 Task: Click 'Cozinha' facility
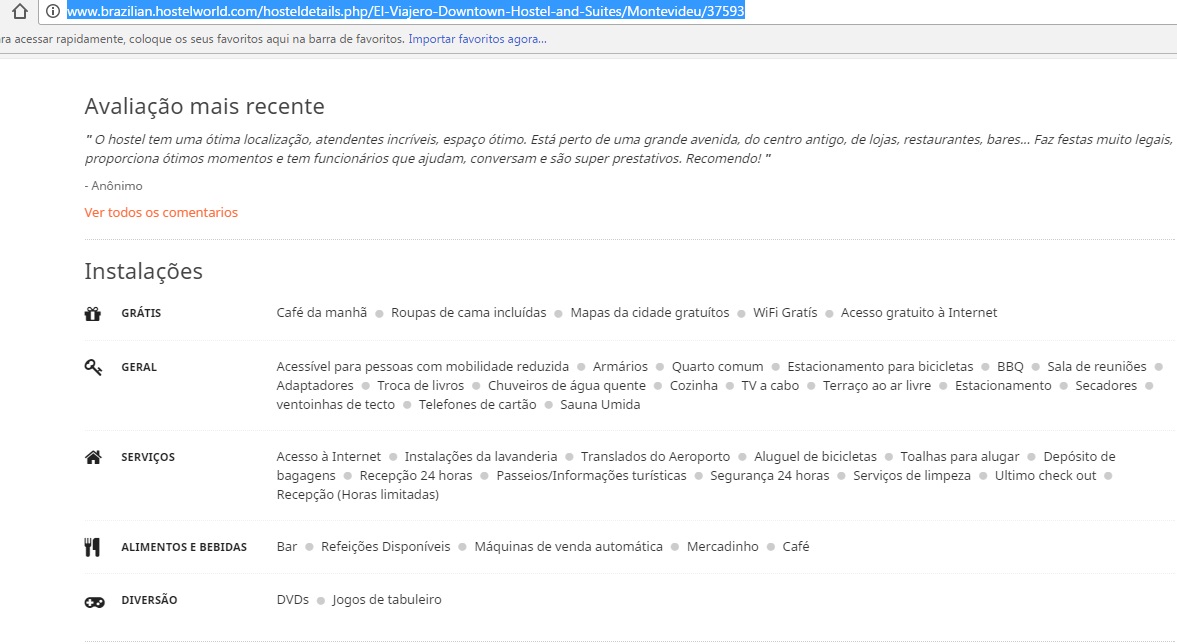(x=694, y=385)
